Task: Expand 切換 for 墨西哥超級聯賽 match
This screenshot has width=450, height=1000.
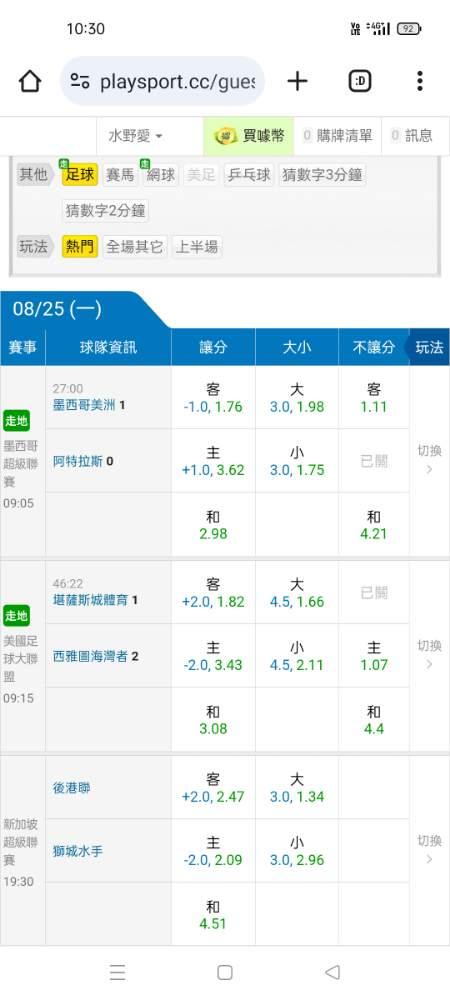Action: [x=429, y=459]
